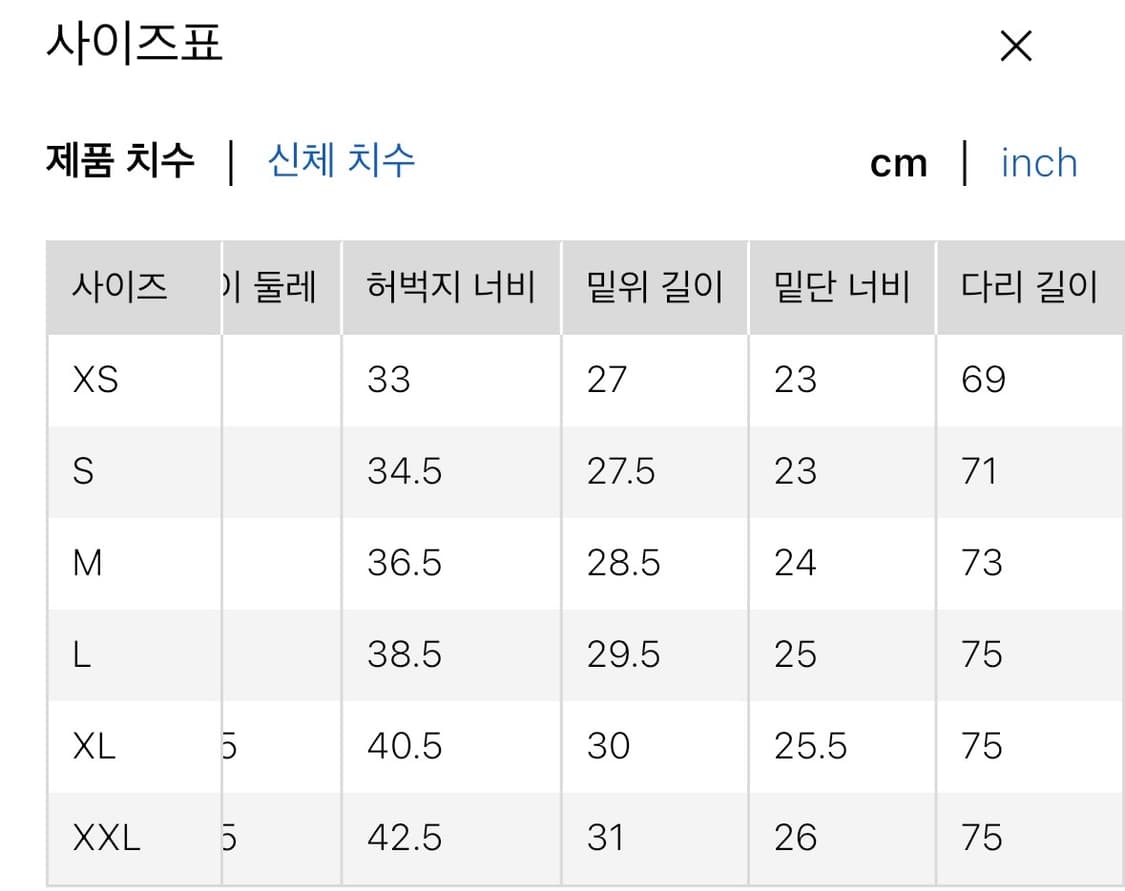Select the 제품 치수 tab
The height and width of the screenshot is (891, 1125).
[120, 160]
